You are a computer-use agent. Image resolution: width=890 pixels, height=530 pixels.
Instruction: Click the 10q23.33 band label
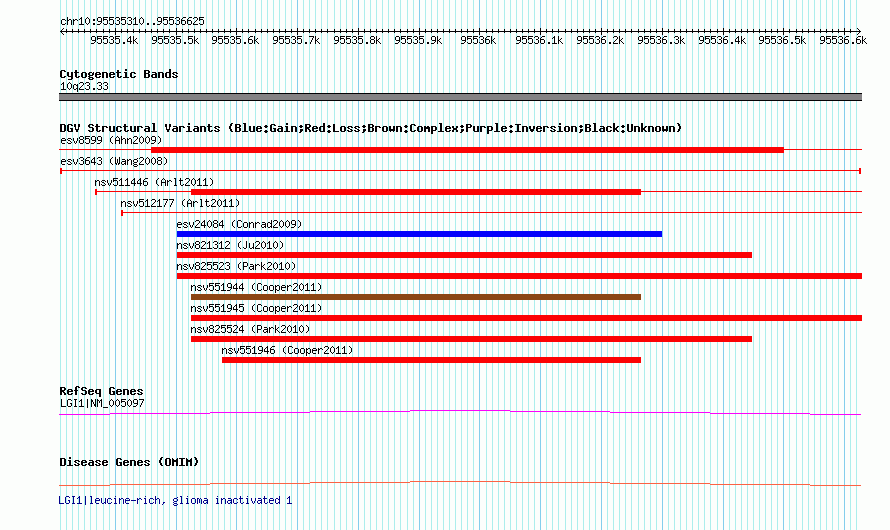click(x=84, y=86)
